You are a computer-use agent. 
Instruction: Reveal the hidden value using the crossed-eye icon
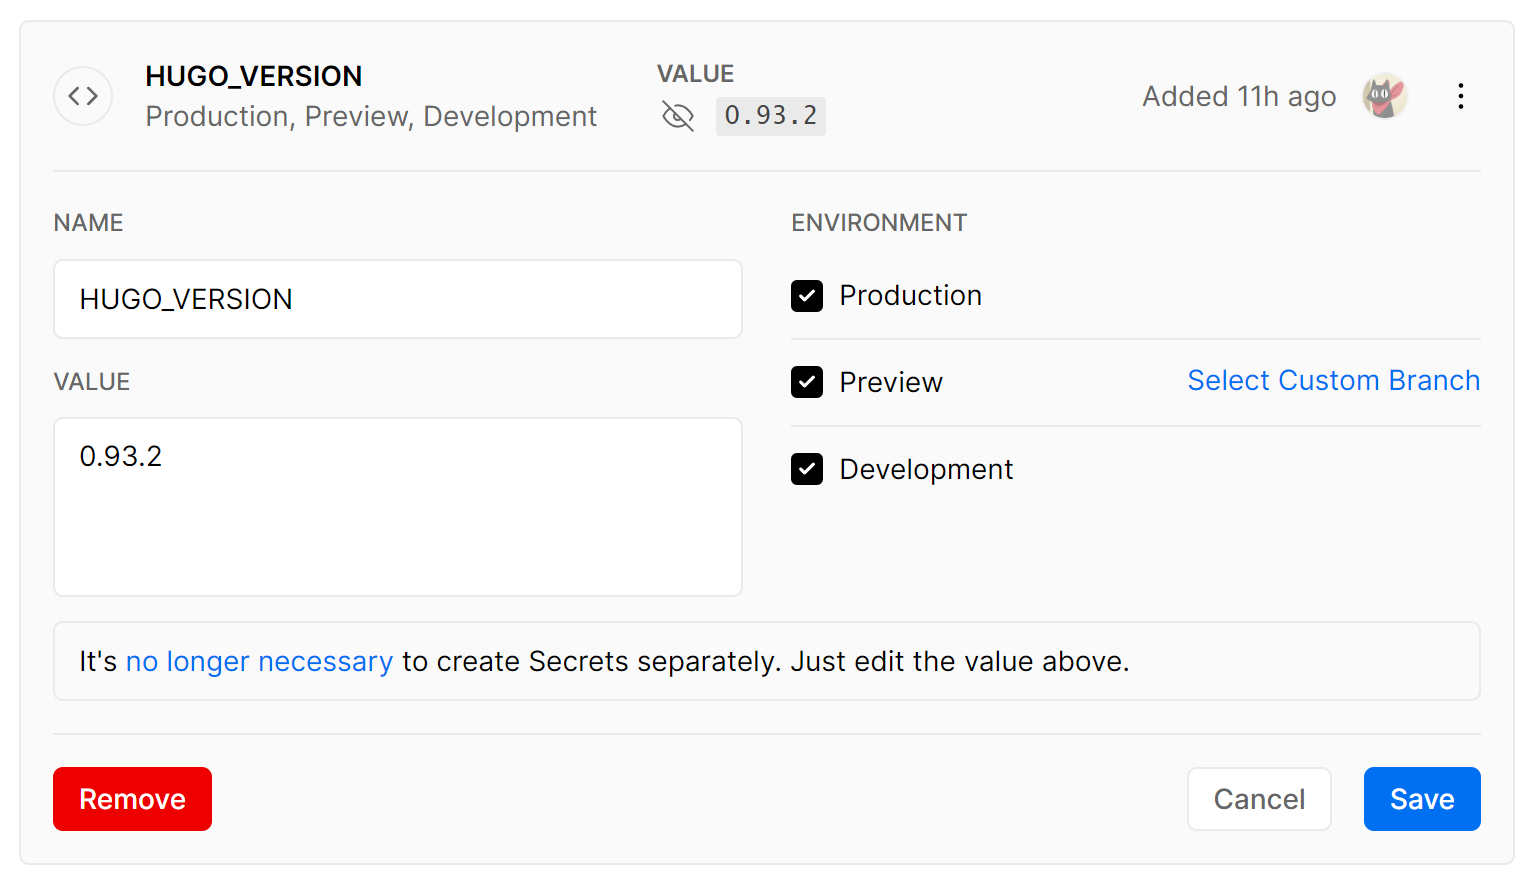click(678, 116)
